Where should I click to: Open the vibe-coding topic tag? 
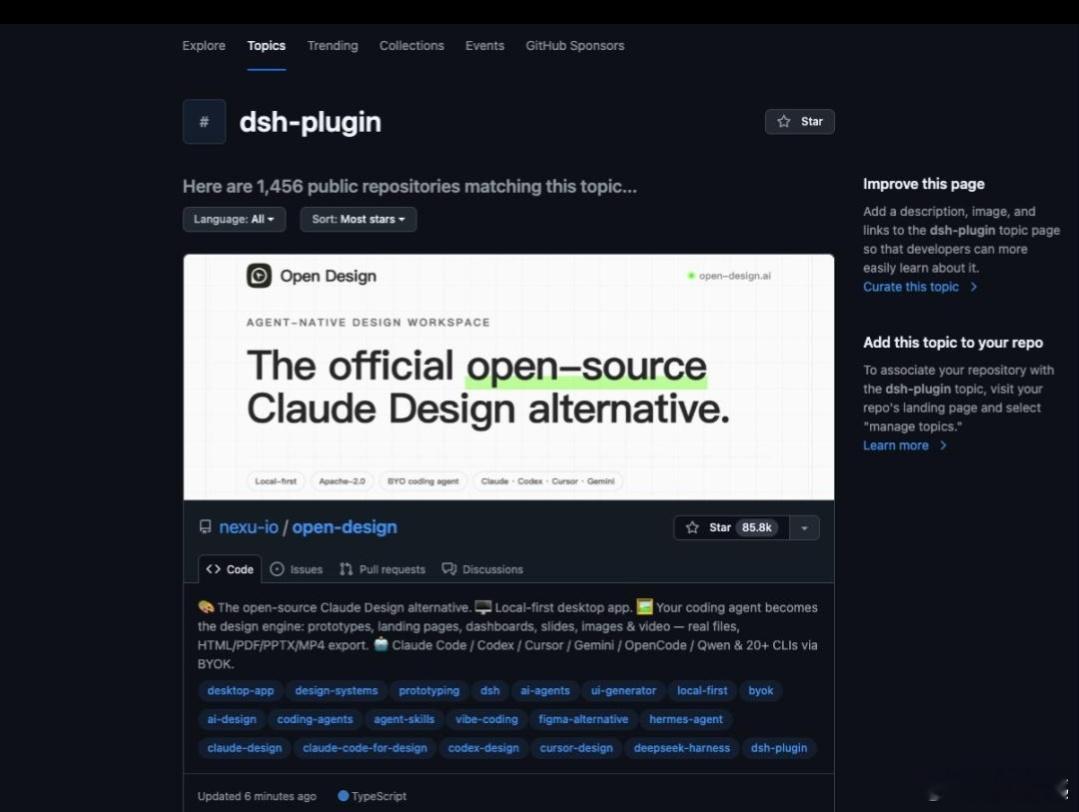pos(487,719)
